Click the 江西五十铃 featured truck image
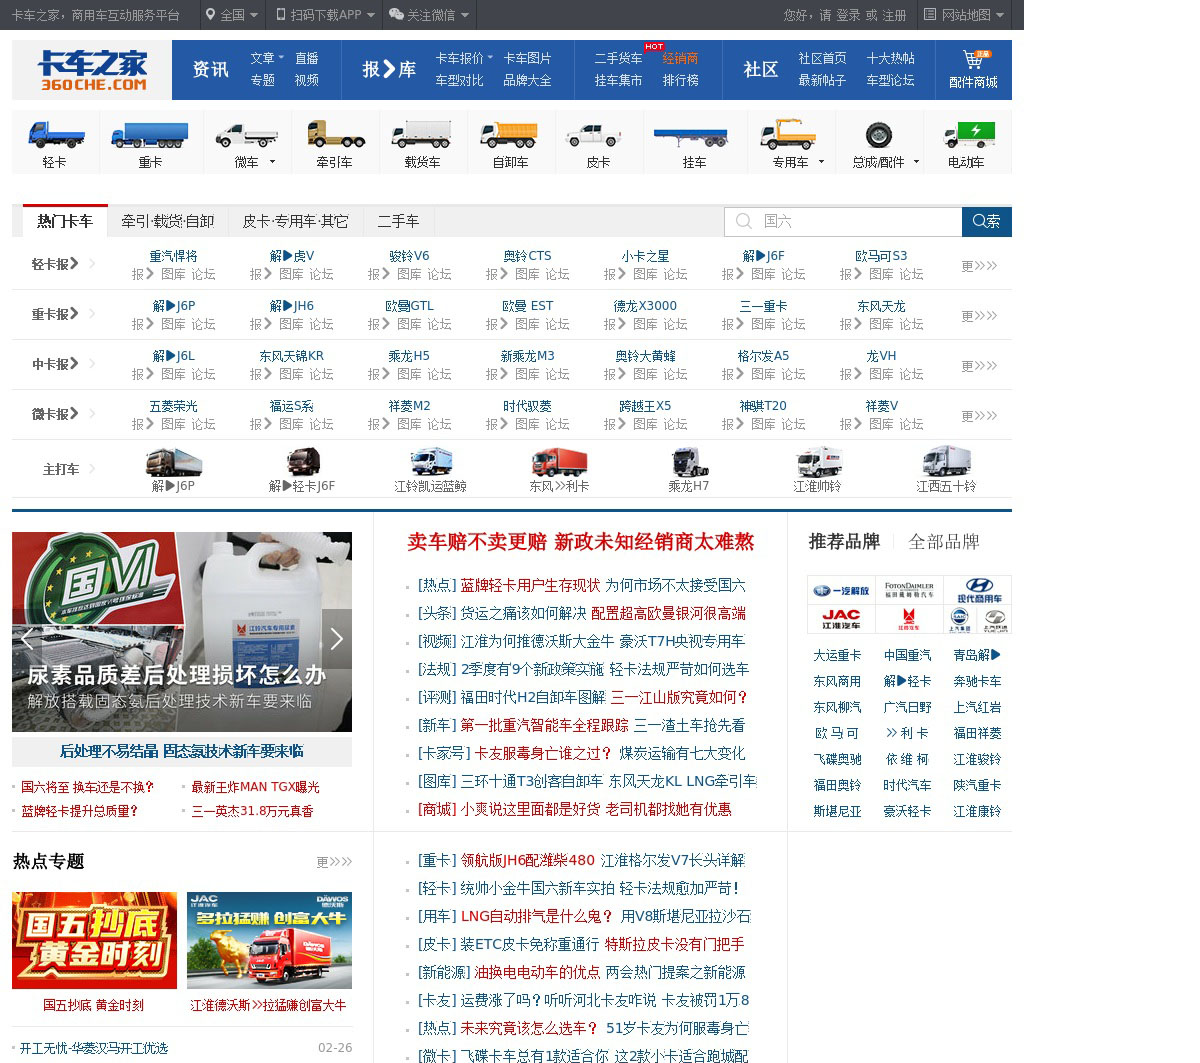Viewport: 1200px width, 1063px height. (x=946, y=461)
